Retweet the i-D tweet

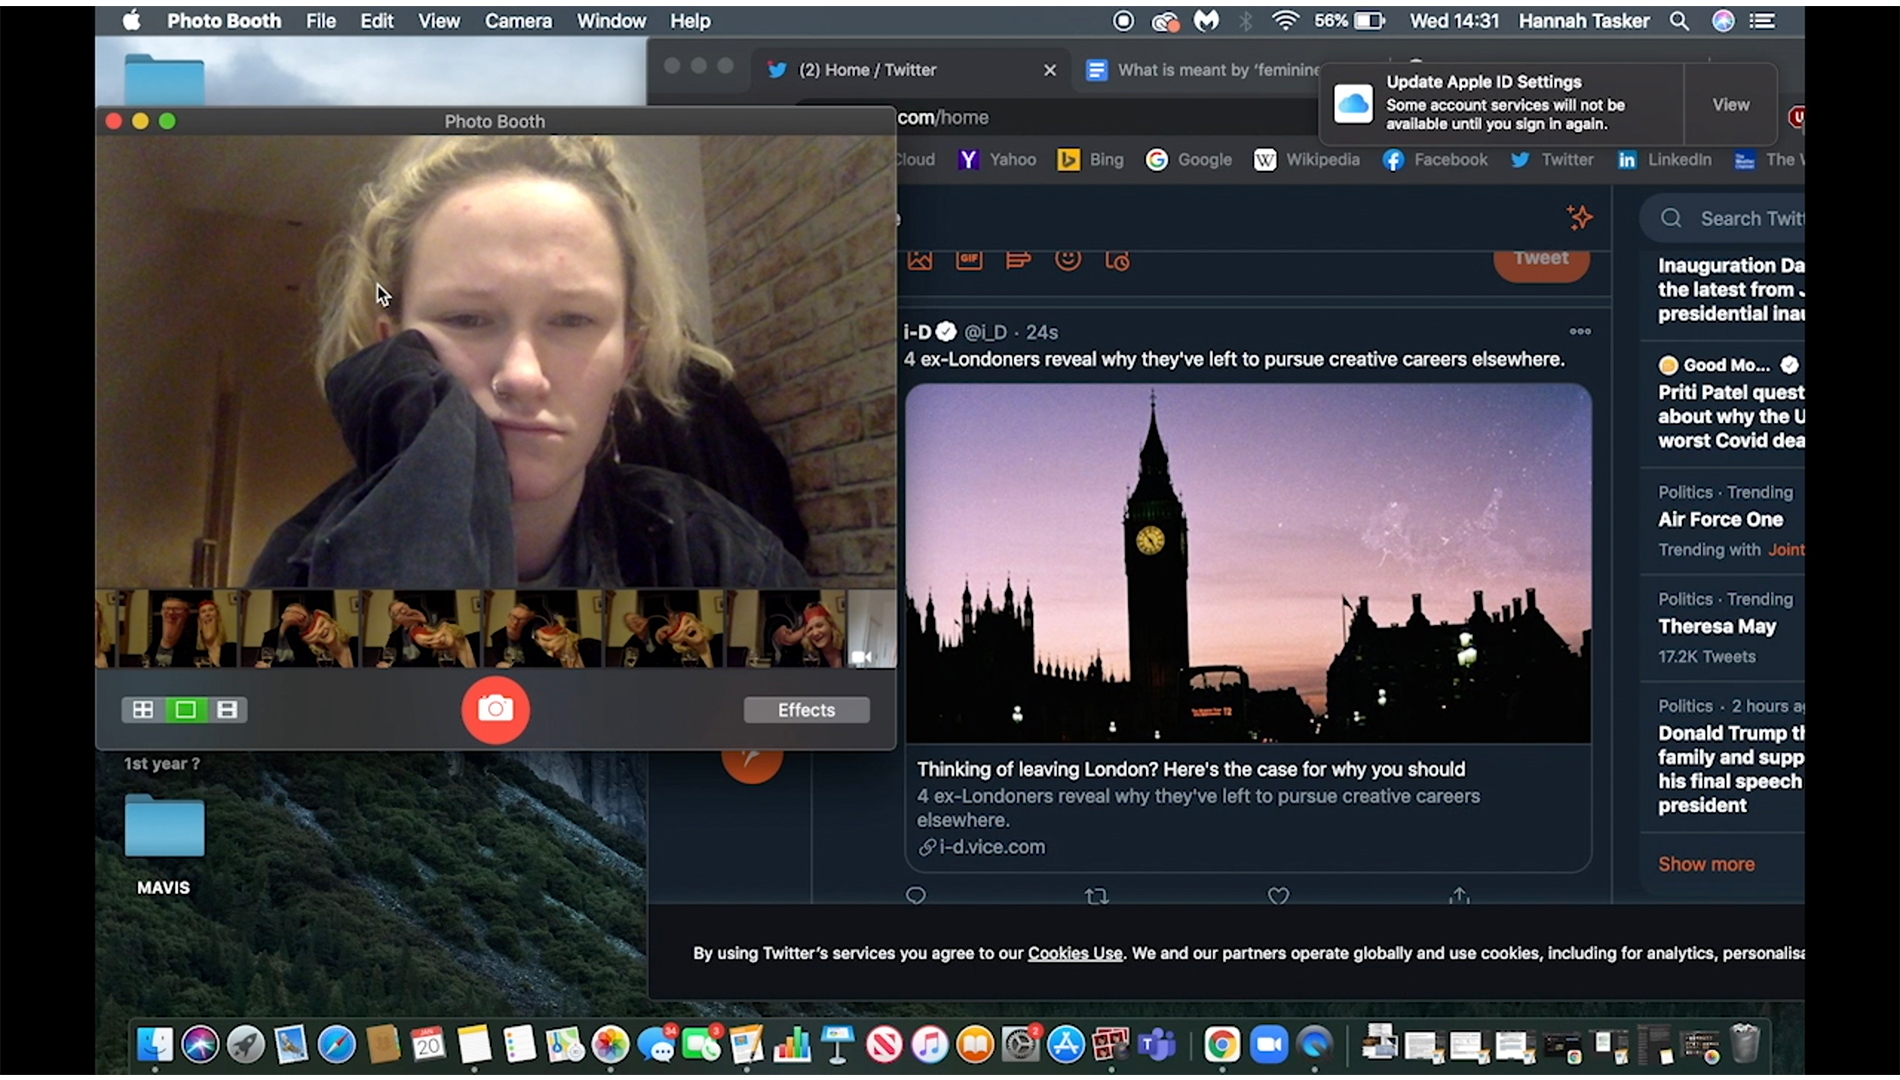(x=1097, y=895)
